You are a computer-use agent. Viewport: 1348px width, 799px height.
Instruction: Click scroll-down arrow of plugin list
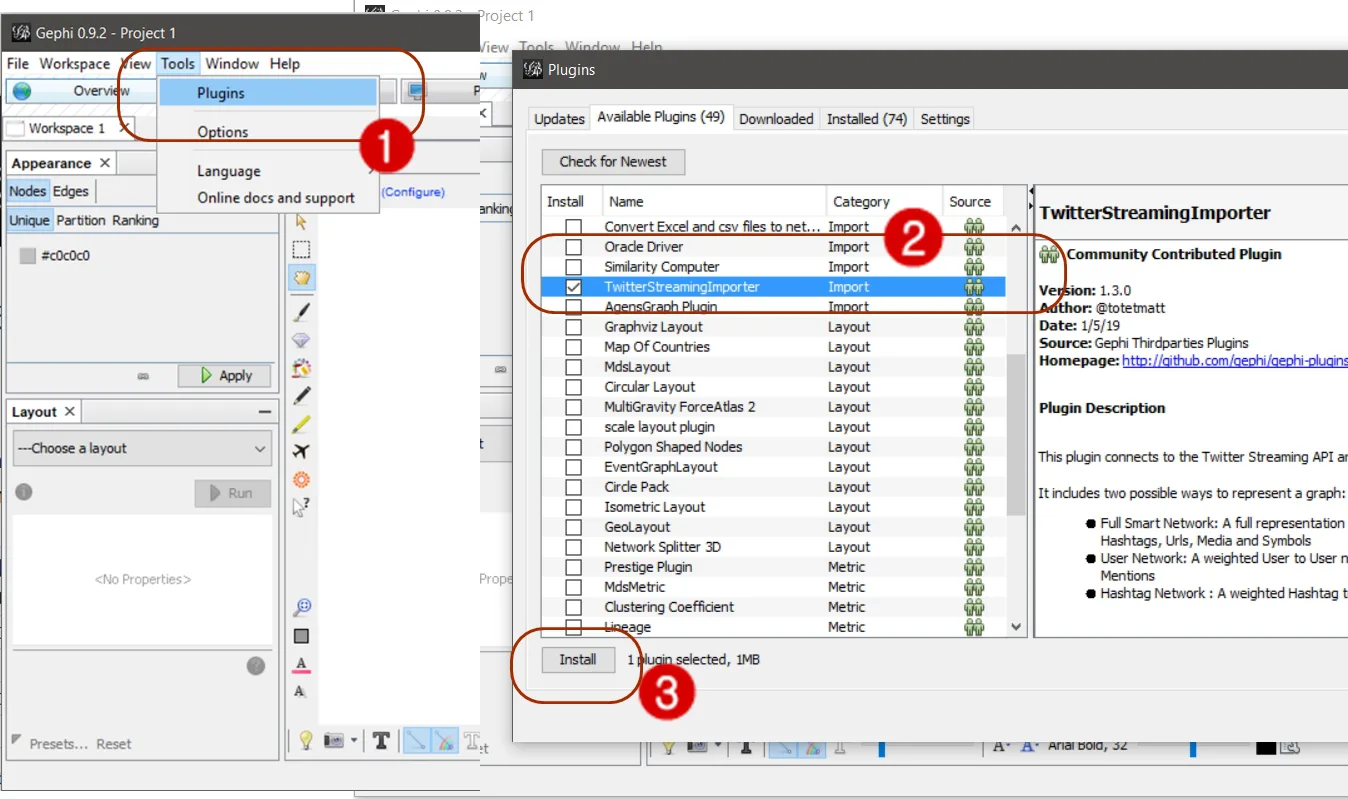tap(1016, 627)
